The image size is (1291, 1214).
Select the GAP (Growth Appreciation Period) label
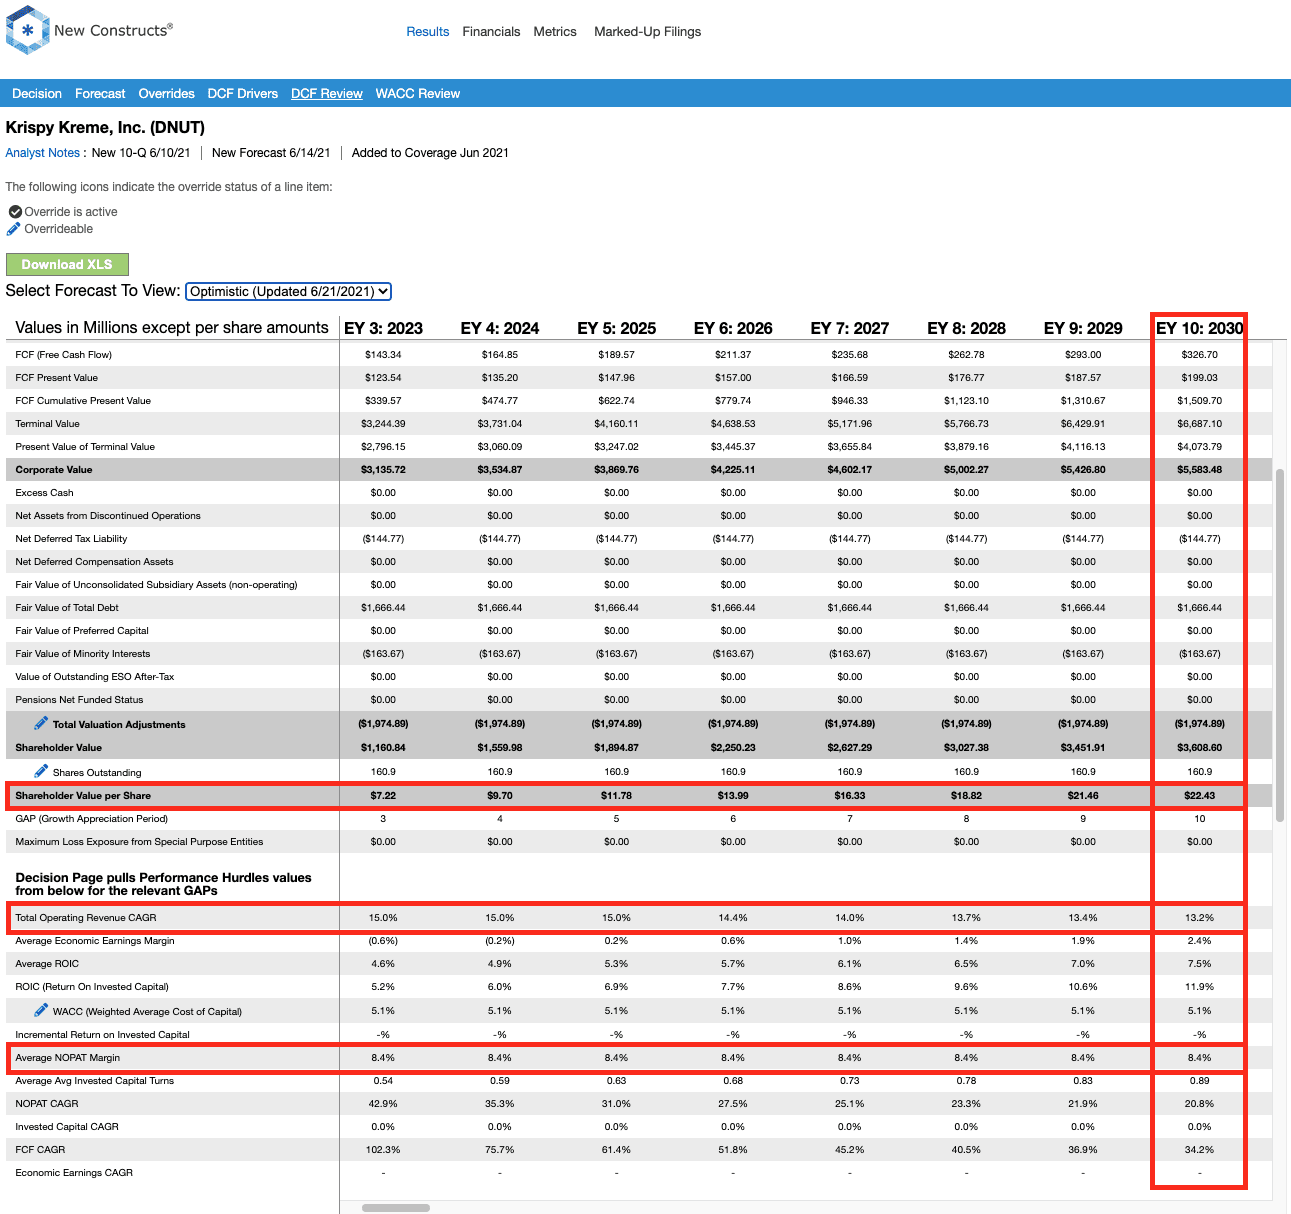coord(92,819)
